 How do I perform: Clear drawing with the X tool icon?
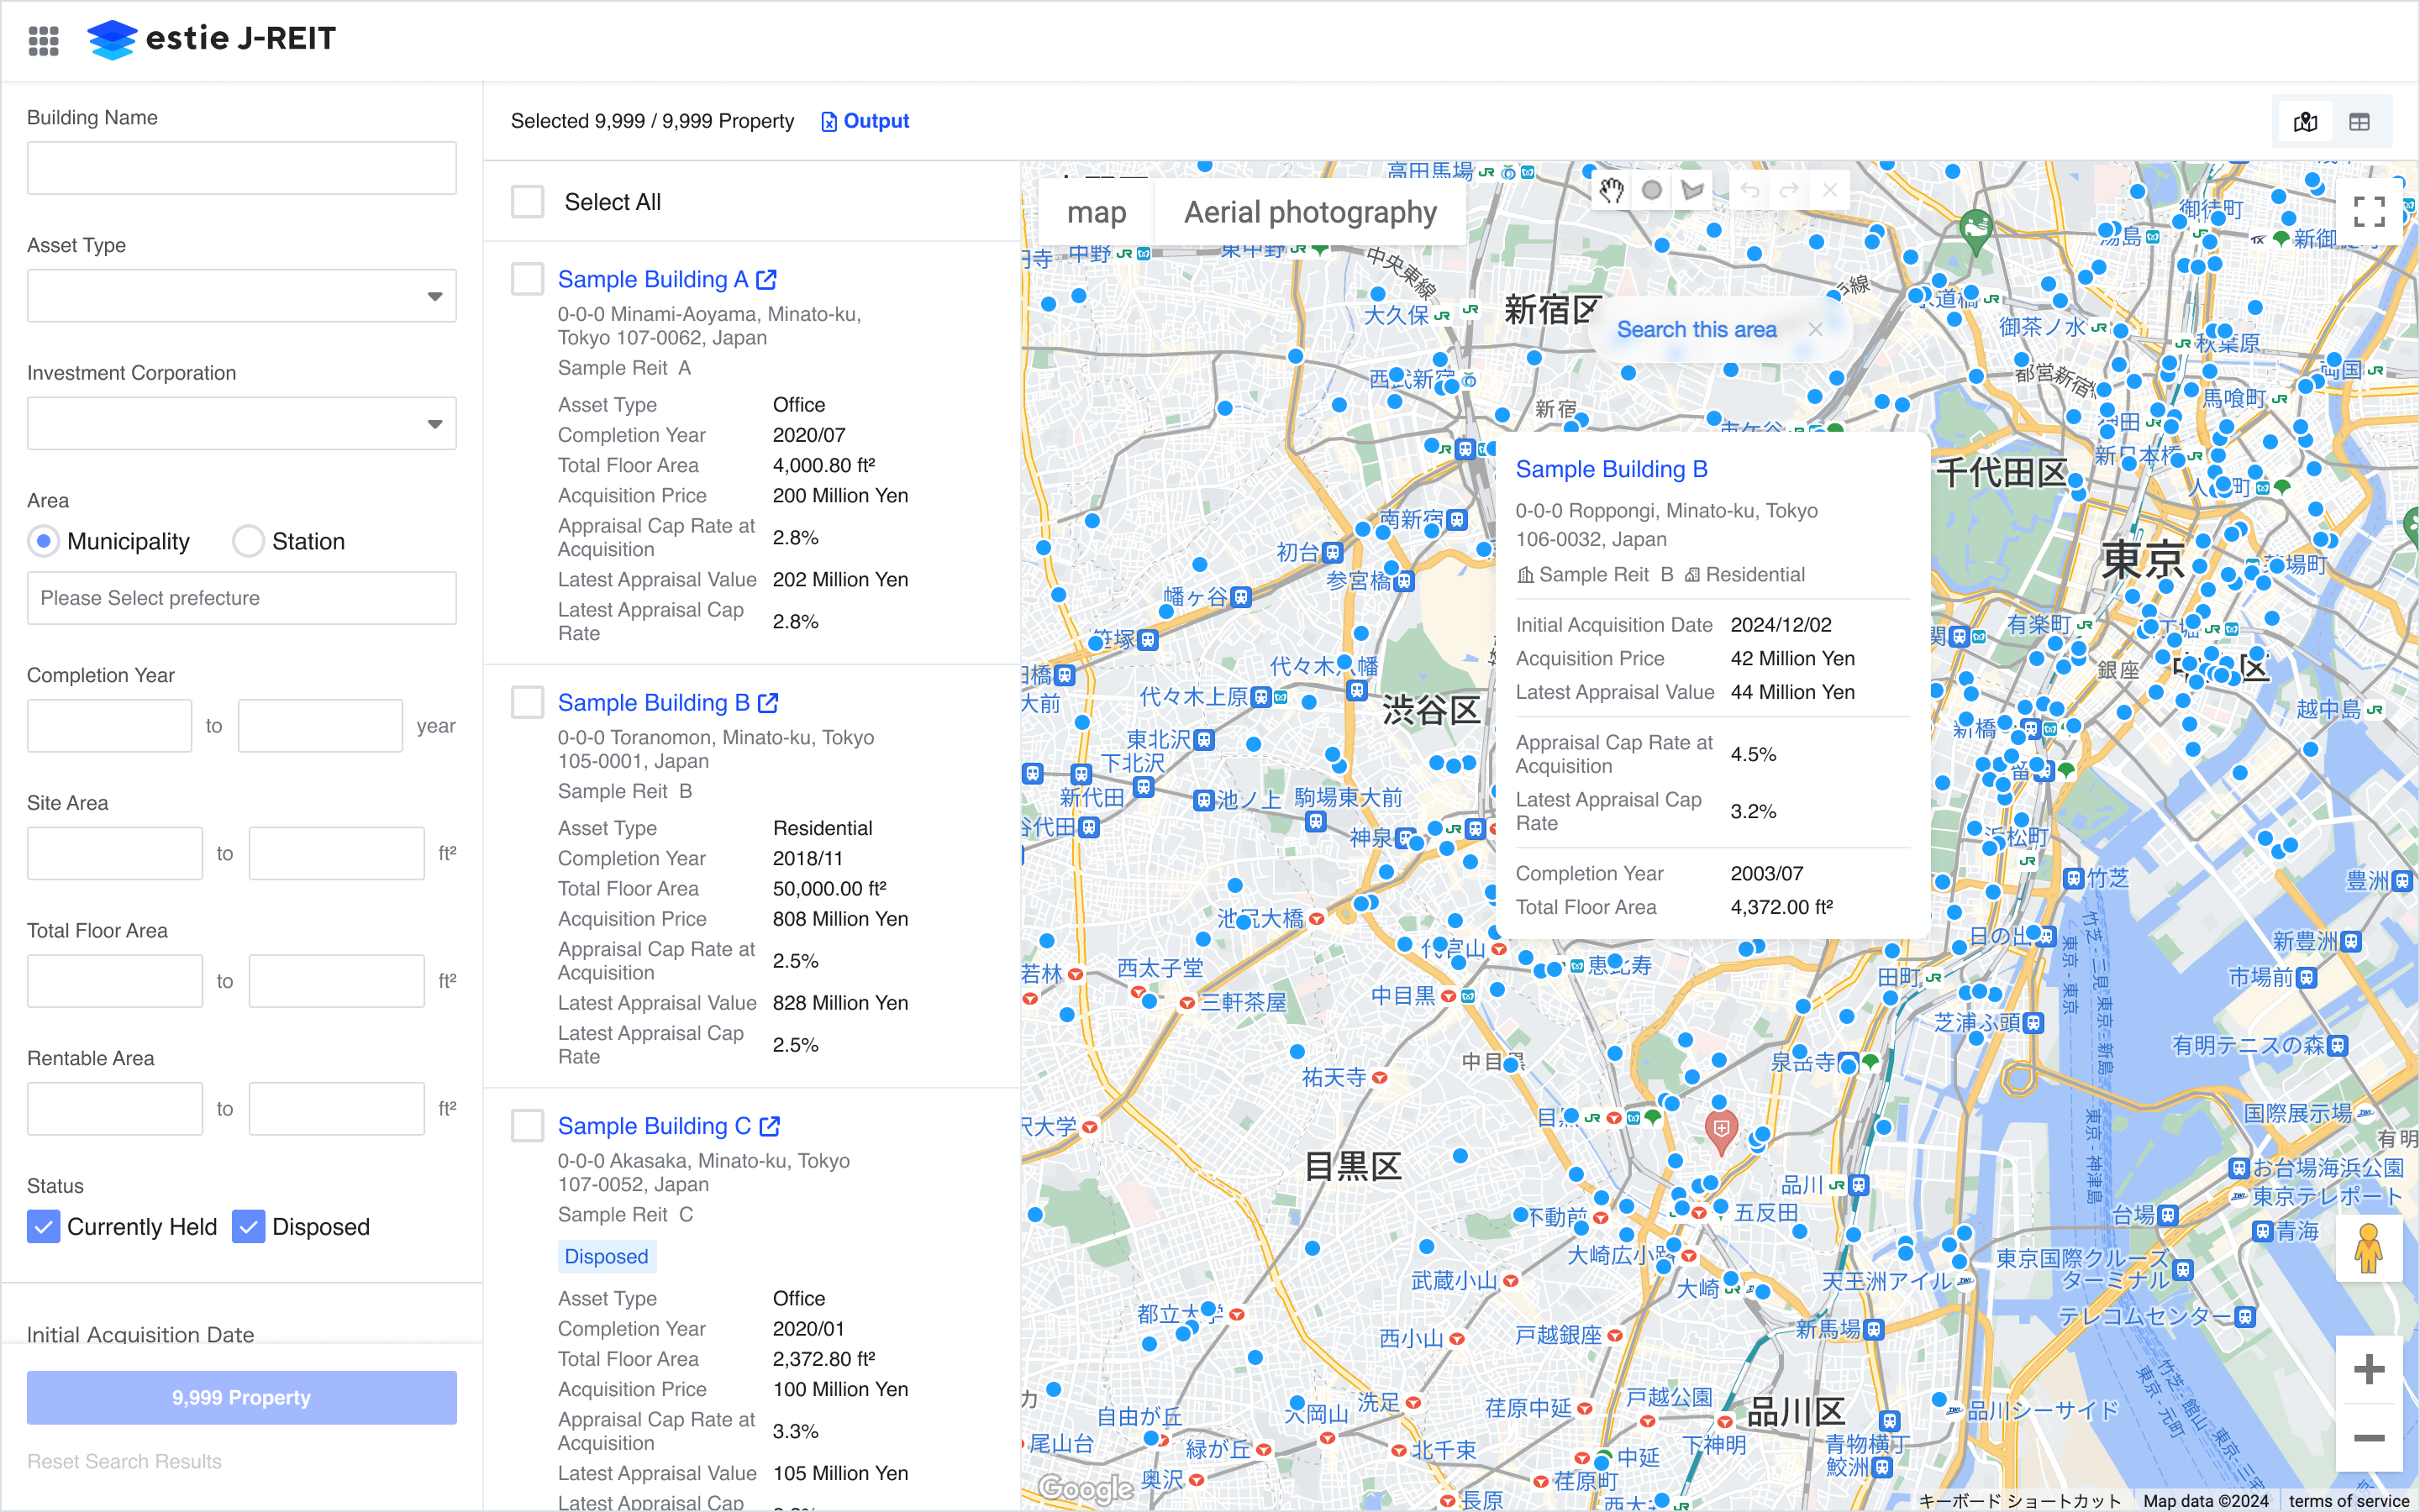[x=1829, y=190]
